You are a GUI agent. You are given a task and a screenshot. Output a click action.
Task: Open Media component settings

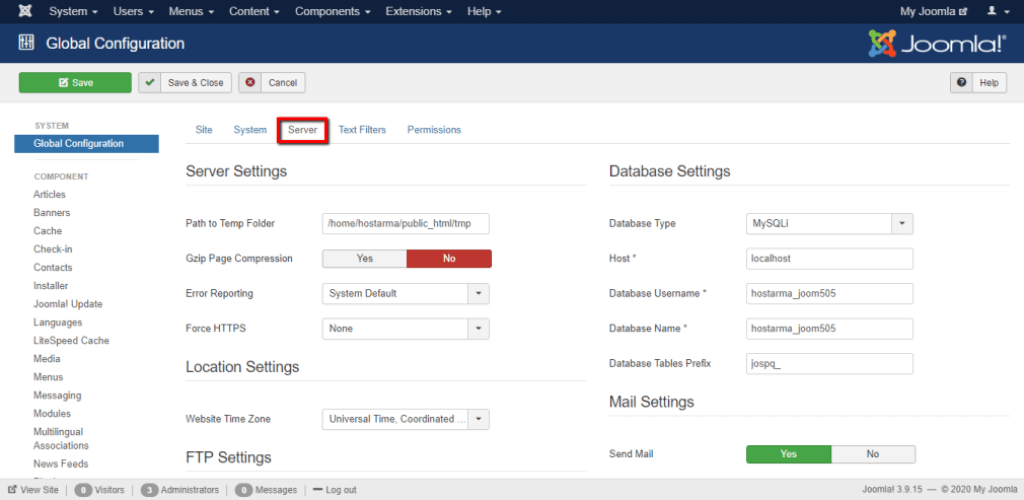pos(47,359)
